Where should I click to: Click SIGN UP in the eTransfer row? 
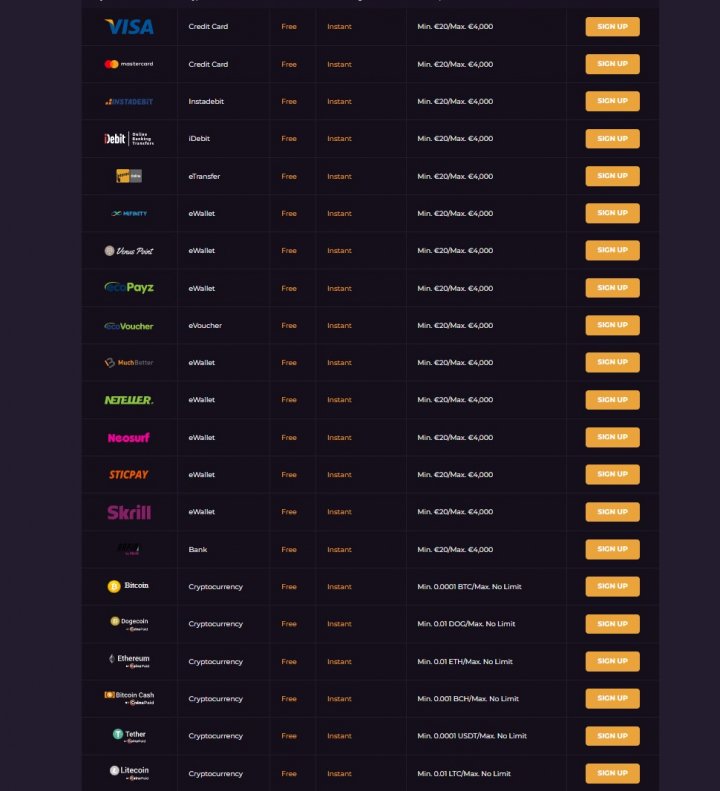(x=612, y=176)
